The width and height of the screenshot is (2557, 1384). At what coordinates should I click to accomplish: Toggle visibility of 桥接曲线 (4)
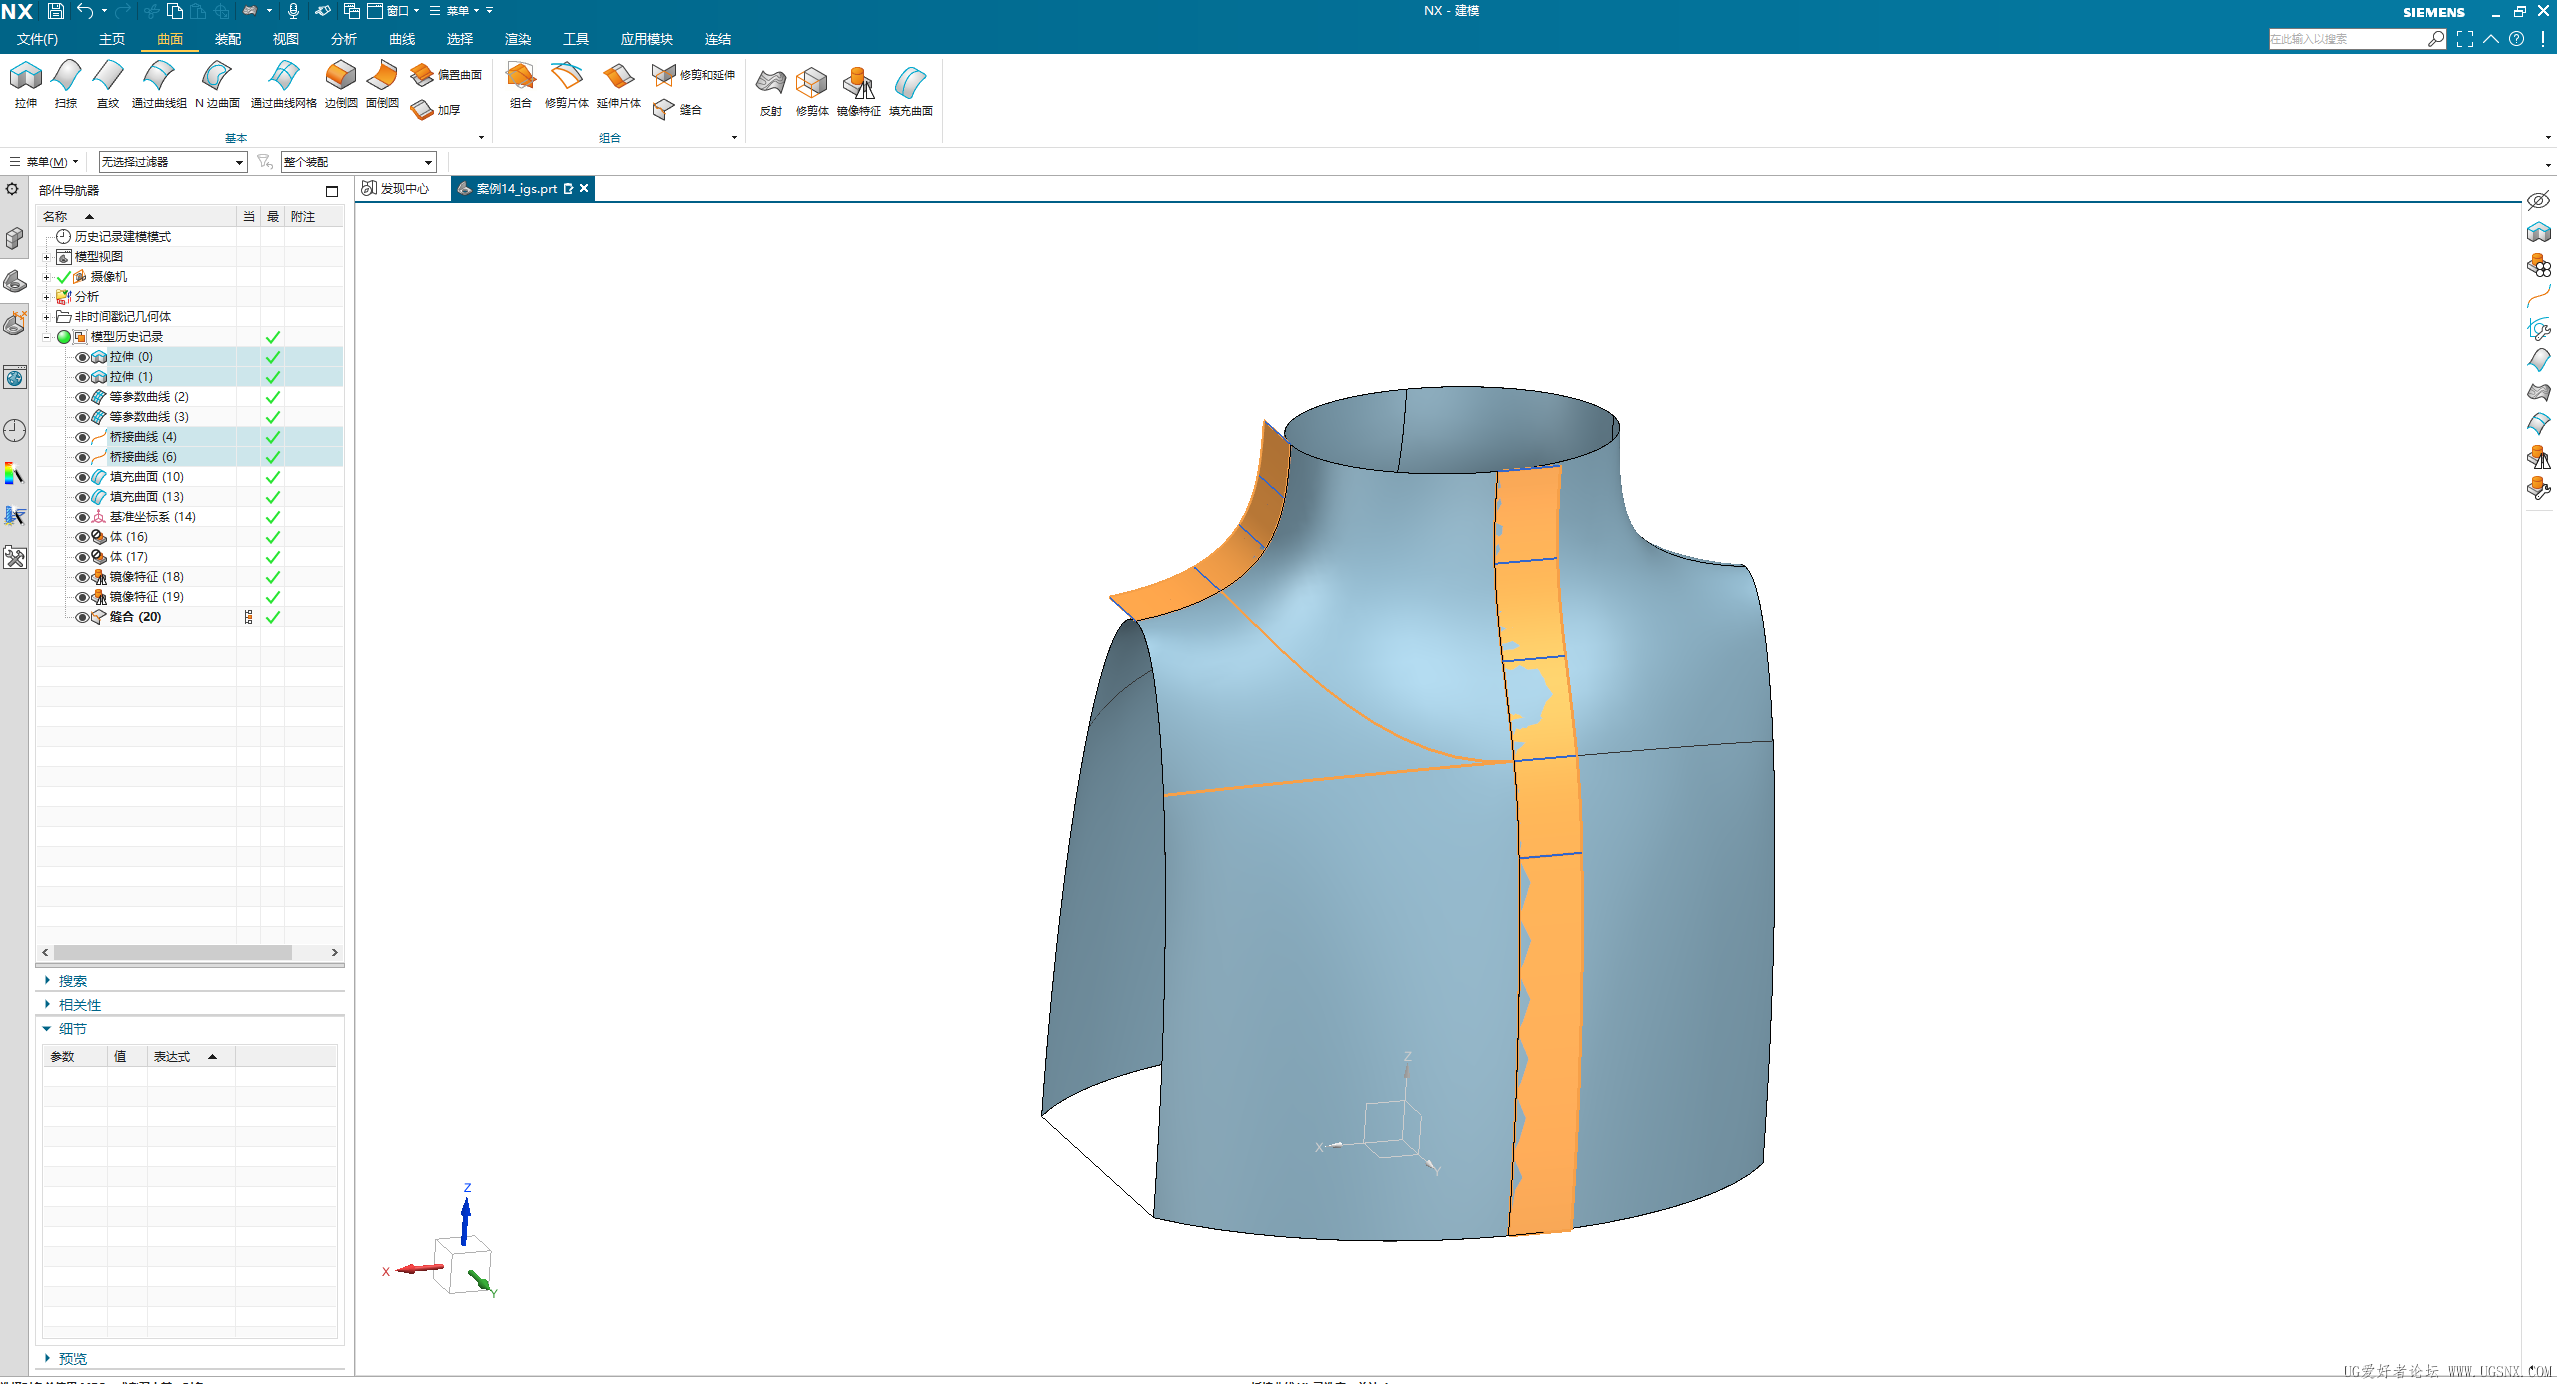(x=82, y=437)
